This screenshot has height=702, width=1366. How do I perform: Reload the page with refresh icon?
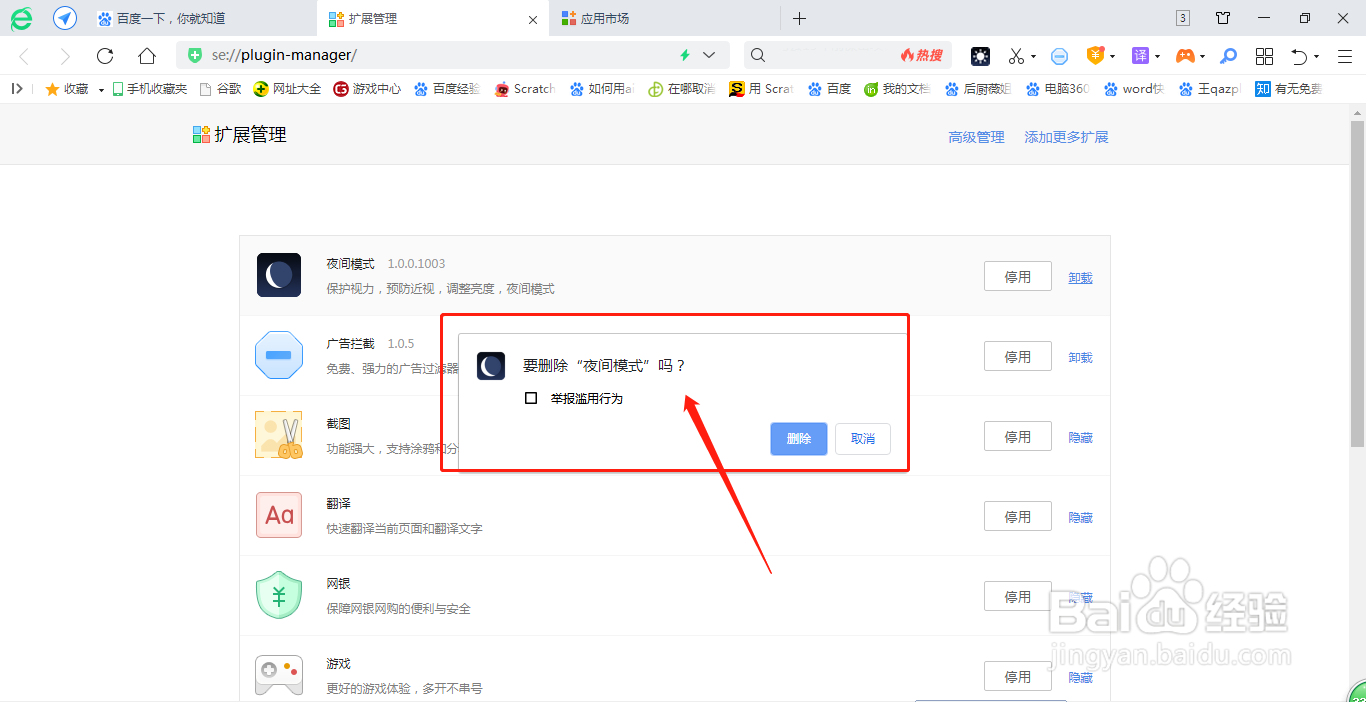point(105,56)
